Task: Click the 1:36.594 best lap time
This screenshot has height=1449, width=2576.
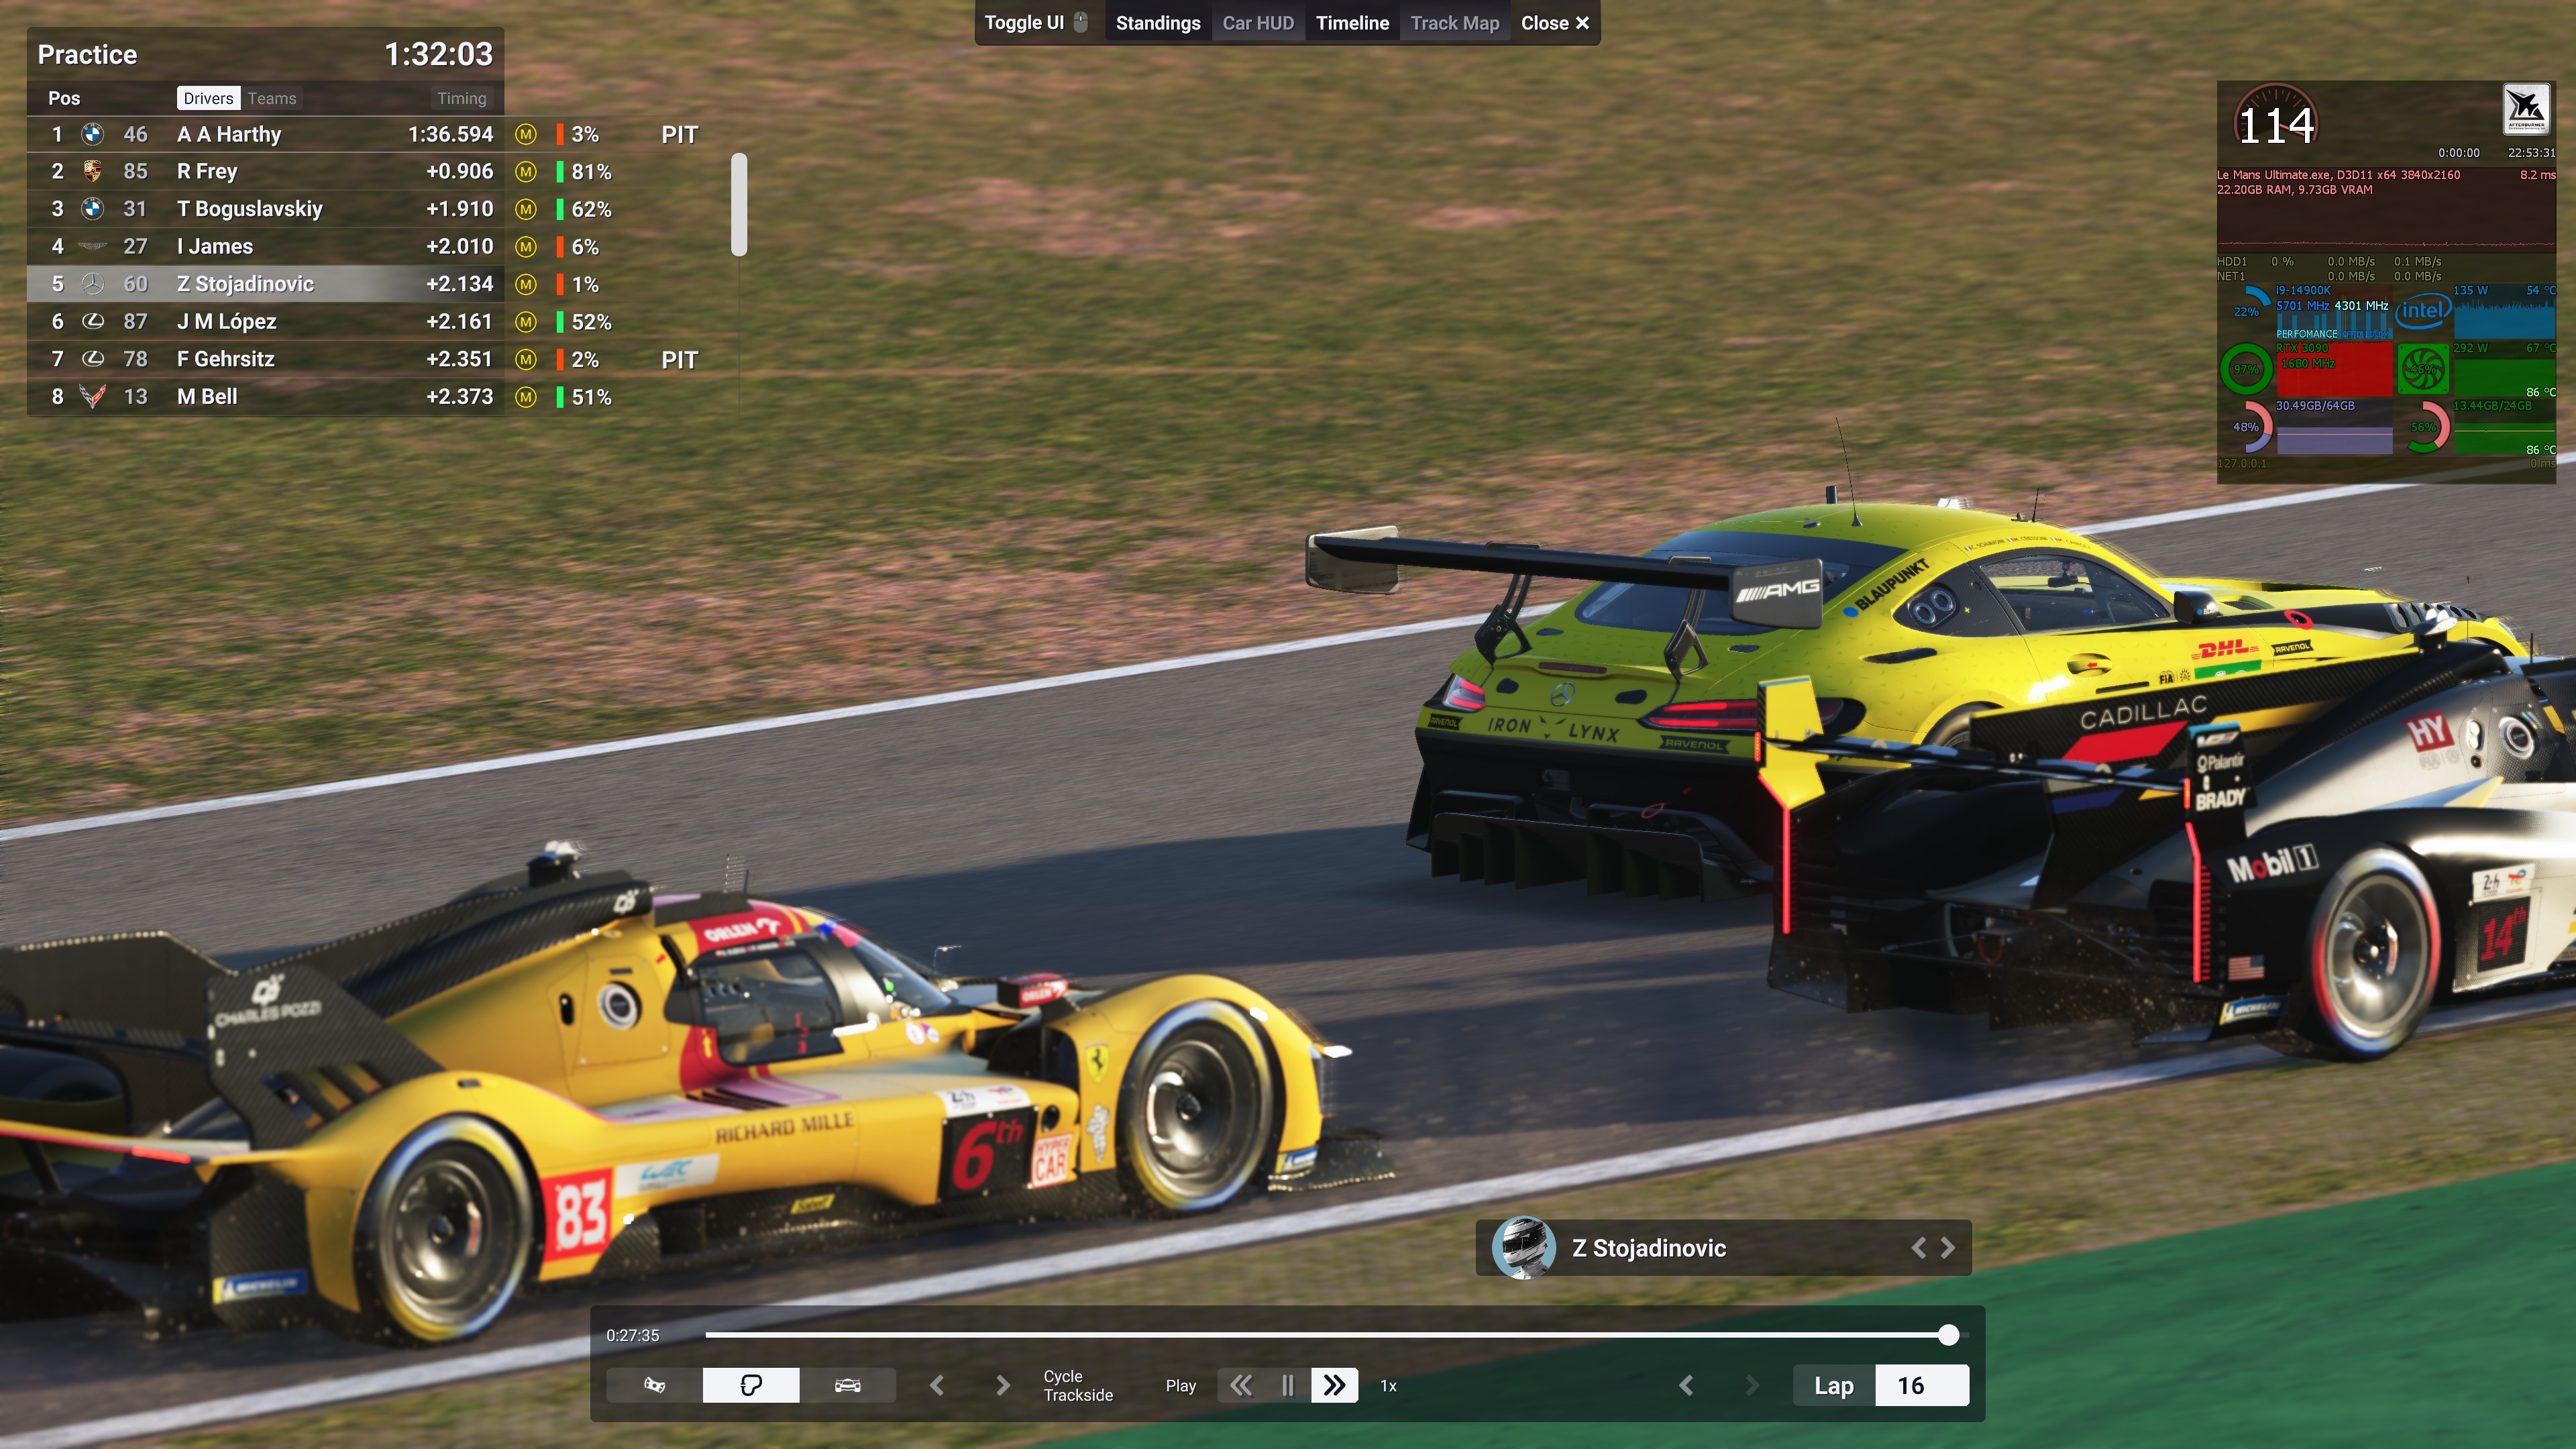Action: [x=450, y=134]
